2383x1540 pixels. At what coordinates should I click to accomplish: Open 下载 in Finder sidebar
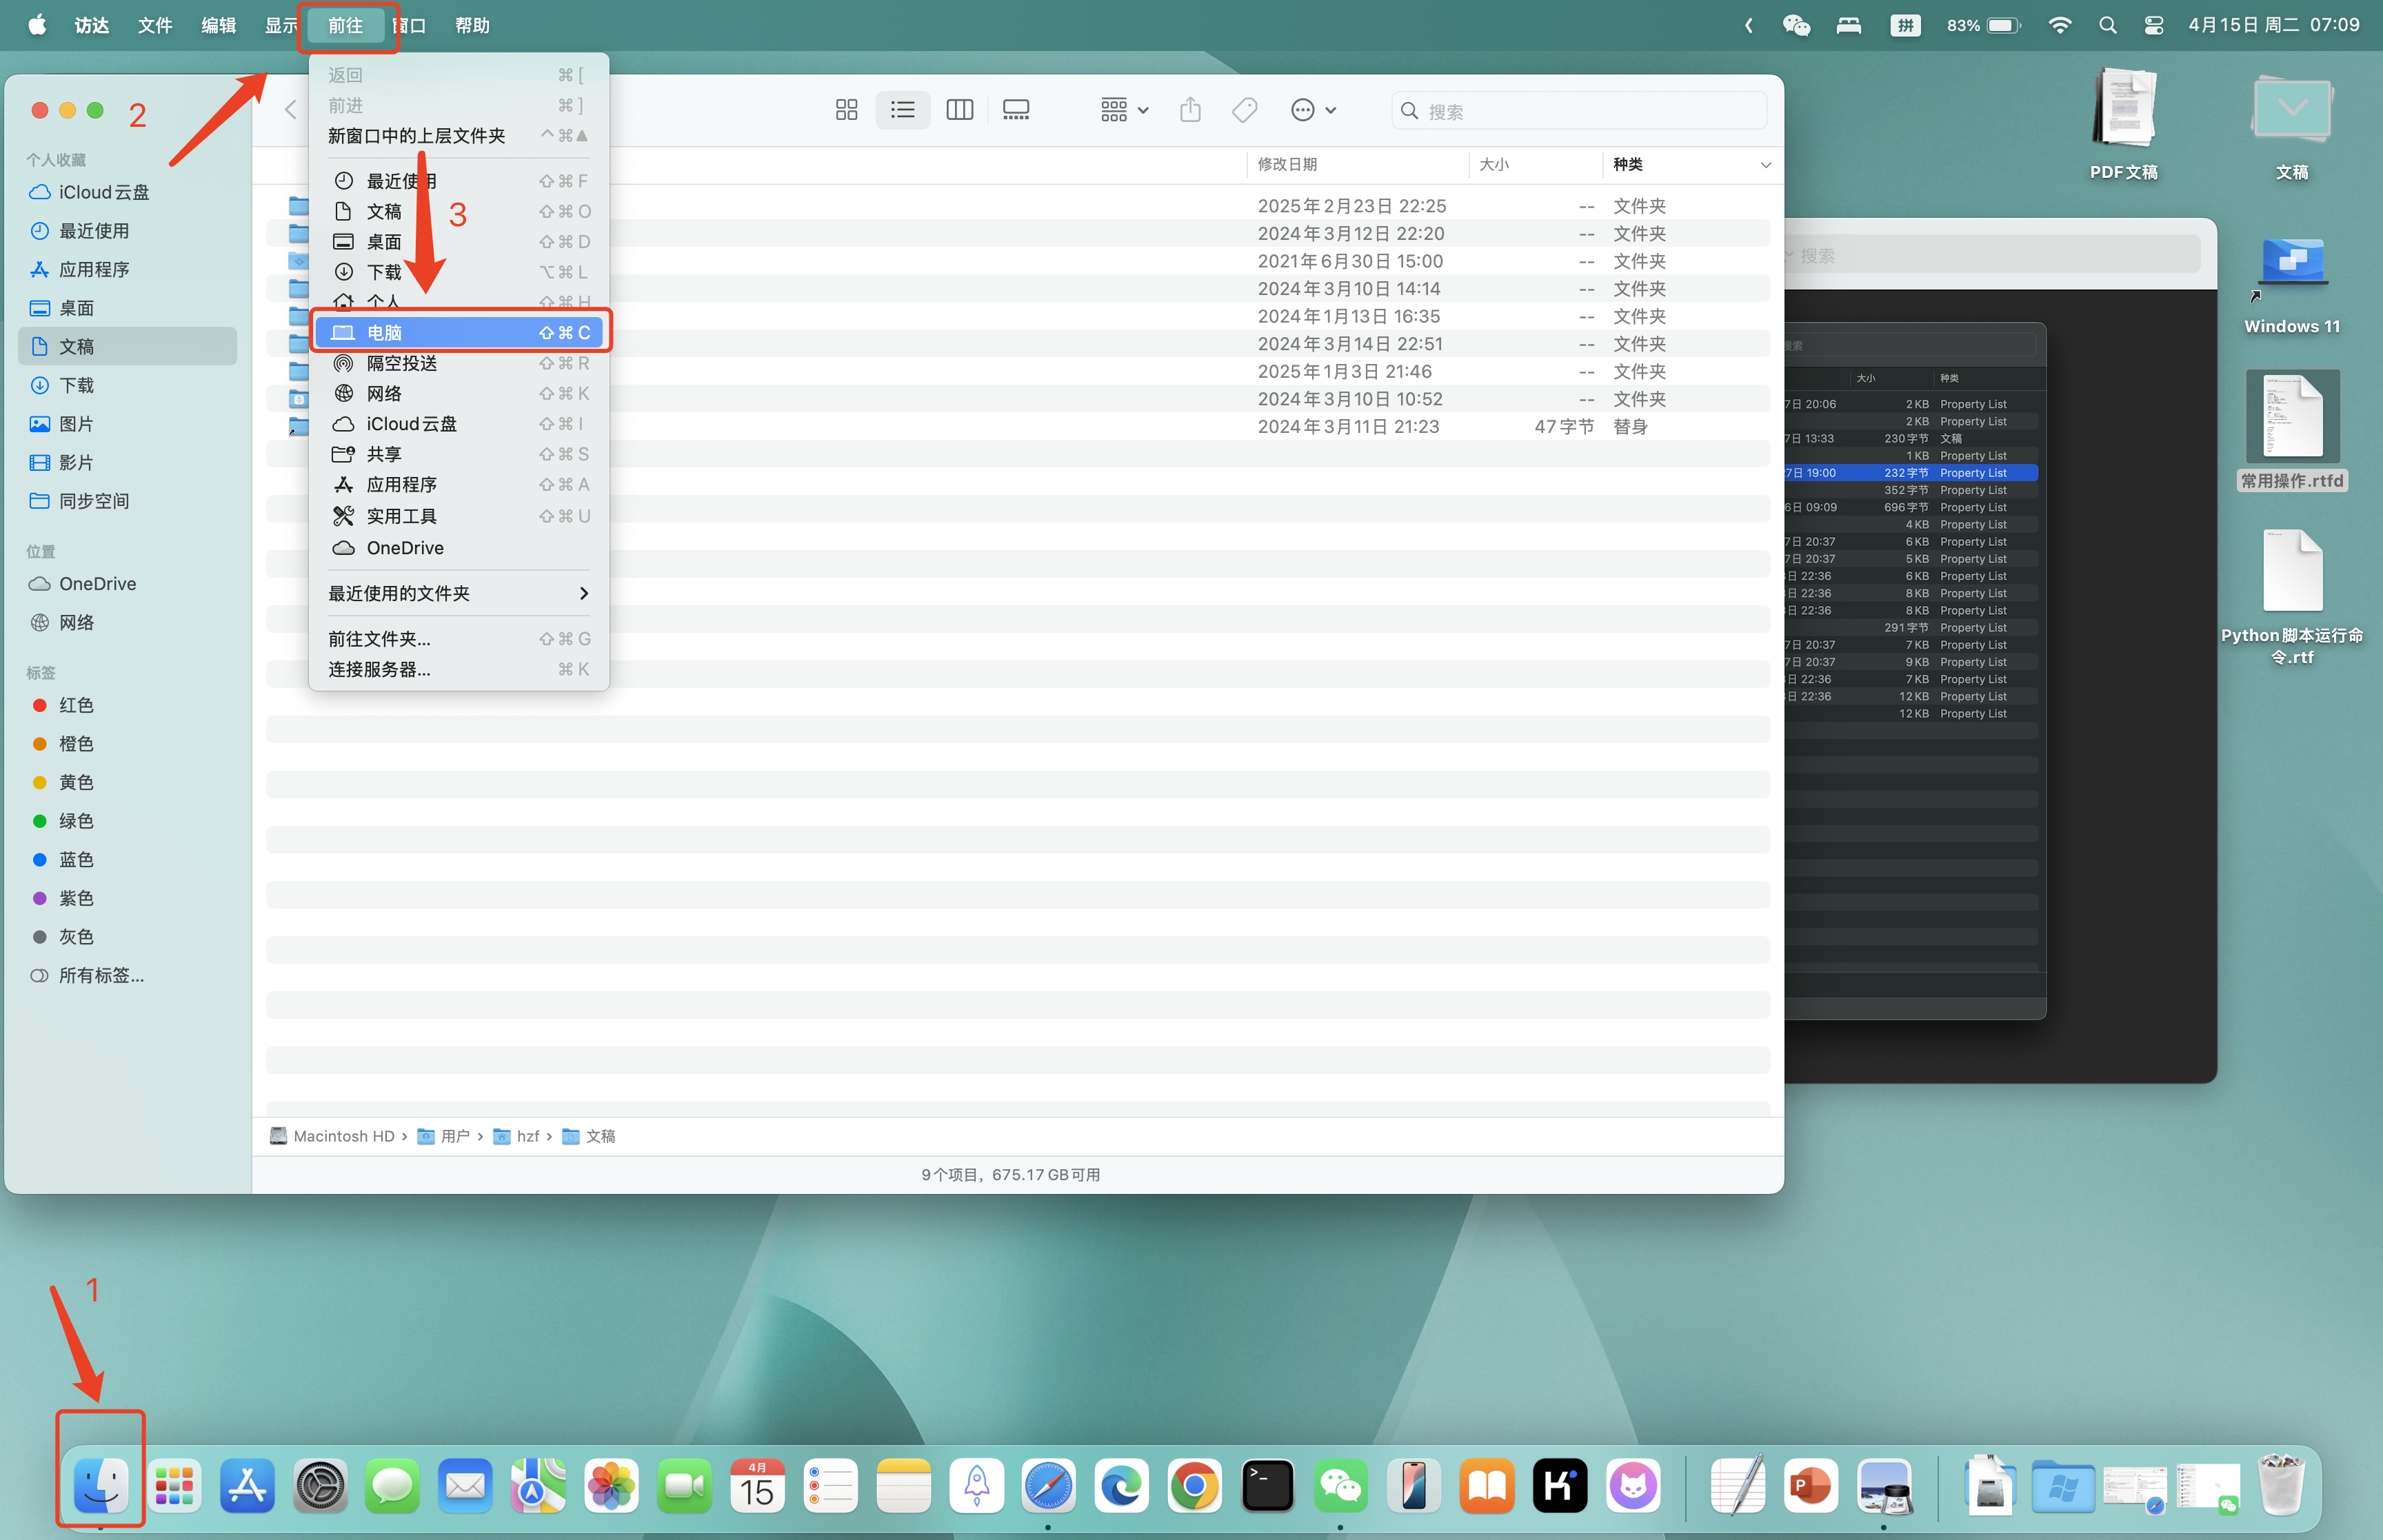coord(76,385)
